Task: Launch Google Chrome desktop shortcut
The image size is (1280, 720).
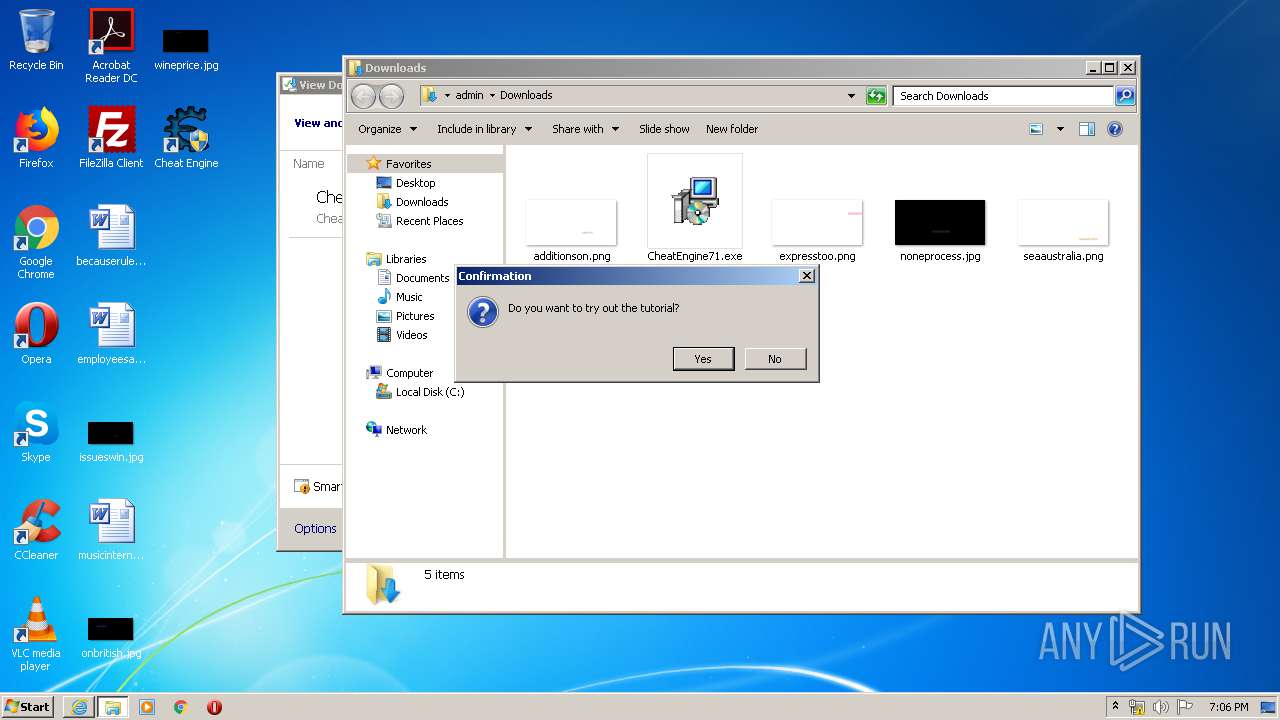Action: (x=36, y=242)
